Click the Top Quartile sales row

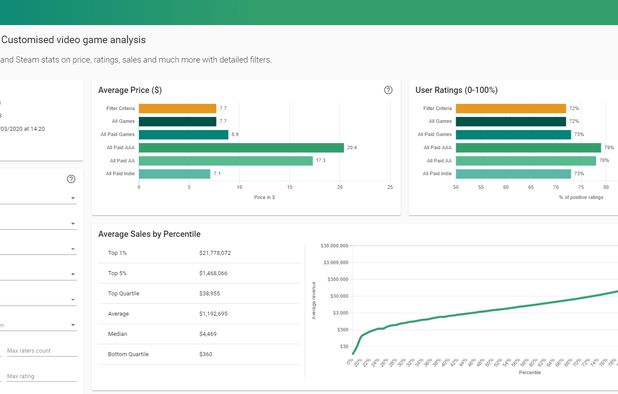[199, 294]
